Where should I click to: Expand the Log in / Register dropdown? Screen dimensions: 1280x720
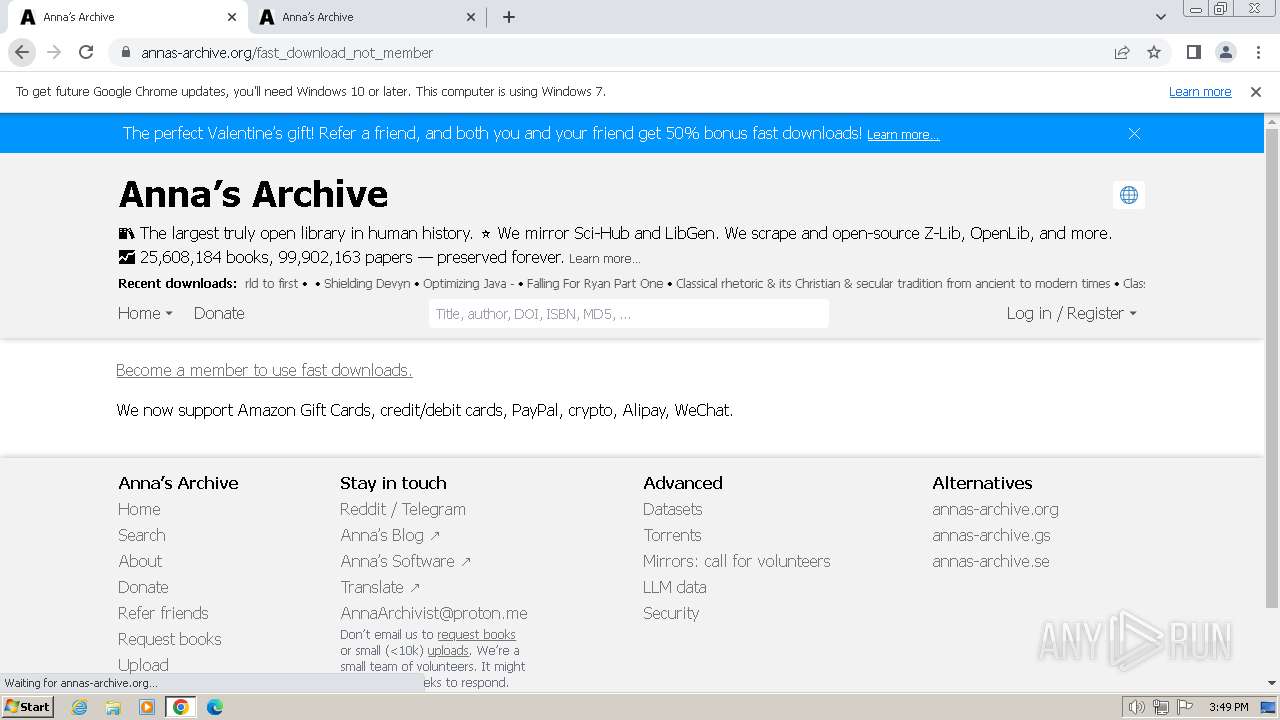(1071, 313)
